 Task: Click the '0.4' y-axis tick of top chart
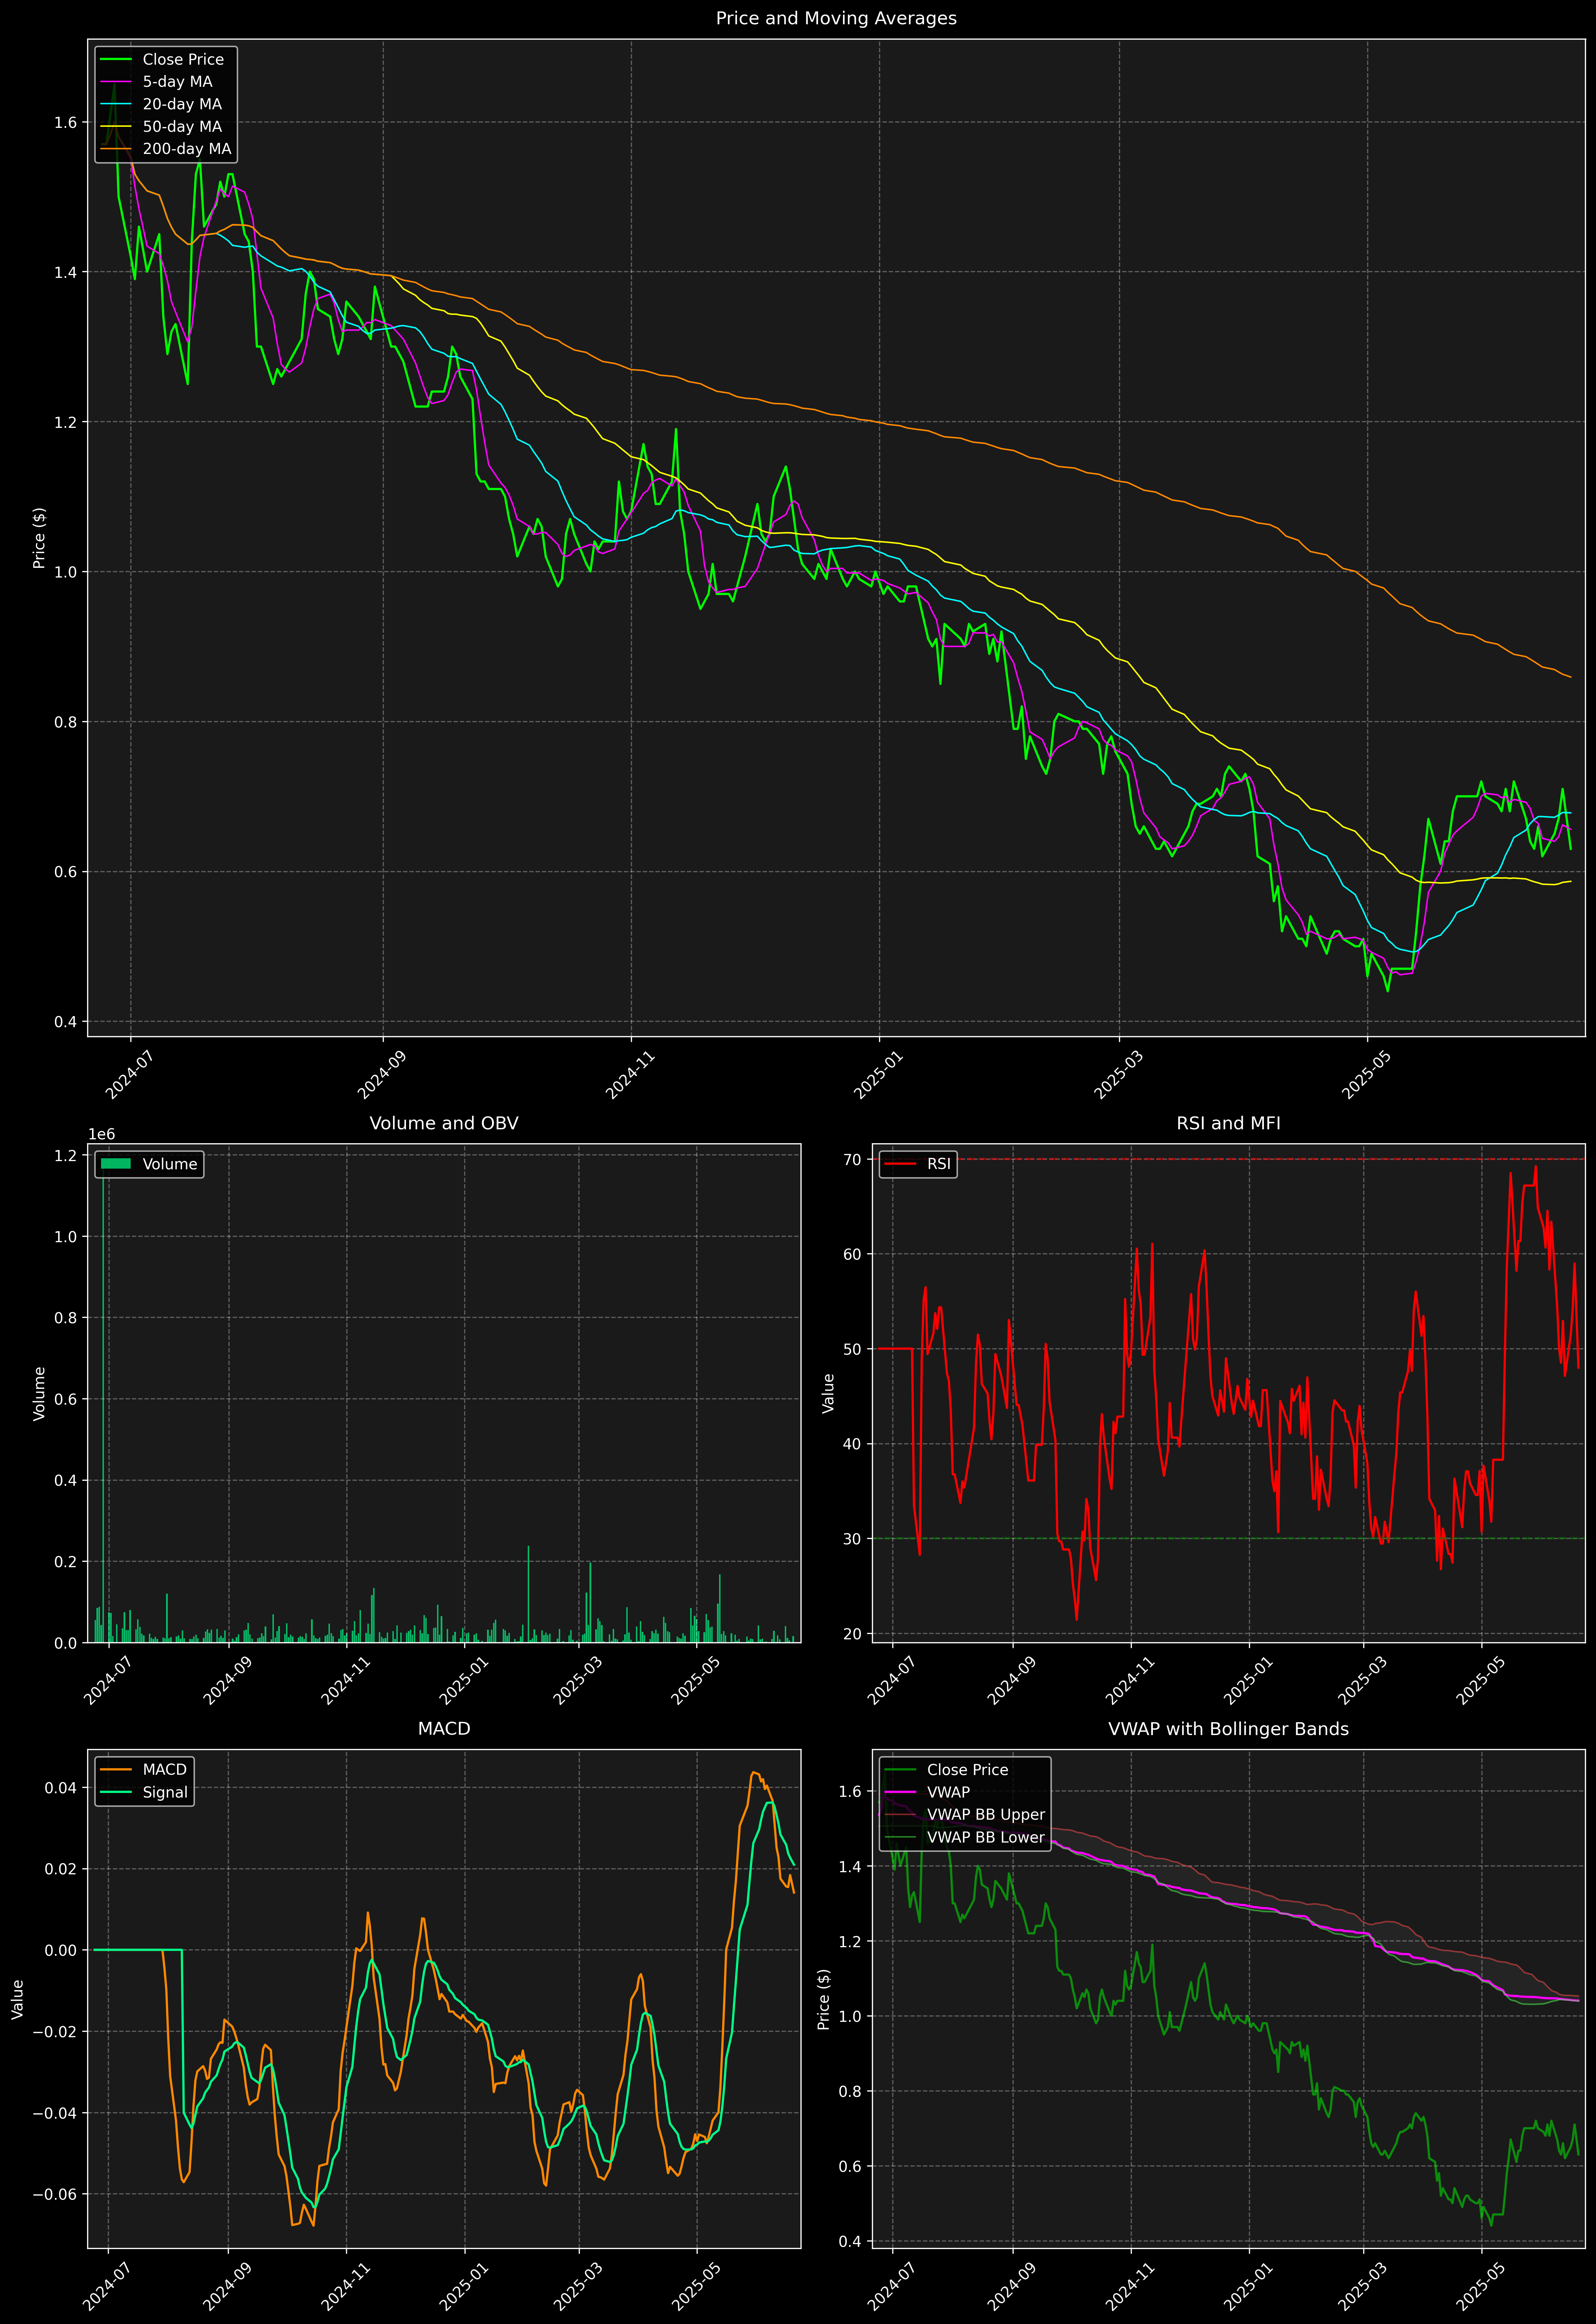pyautogui.click(x=66, y=1022)
